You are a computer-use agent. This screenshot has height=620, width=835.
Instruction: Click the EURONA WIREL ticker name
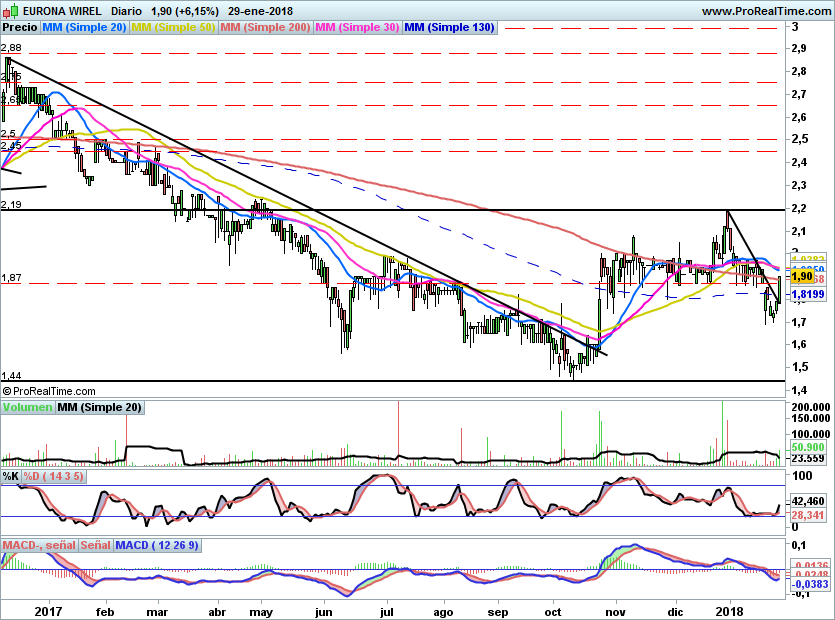[61, 10]
